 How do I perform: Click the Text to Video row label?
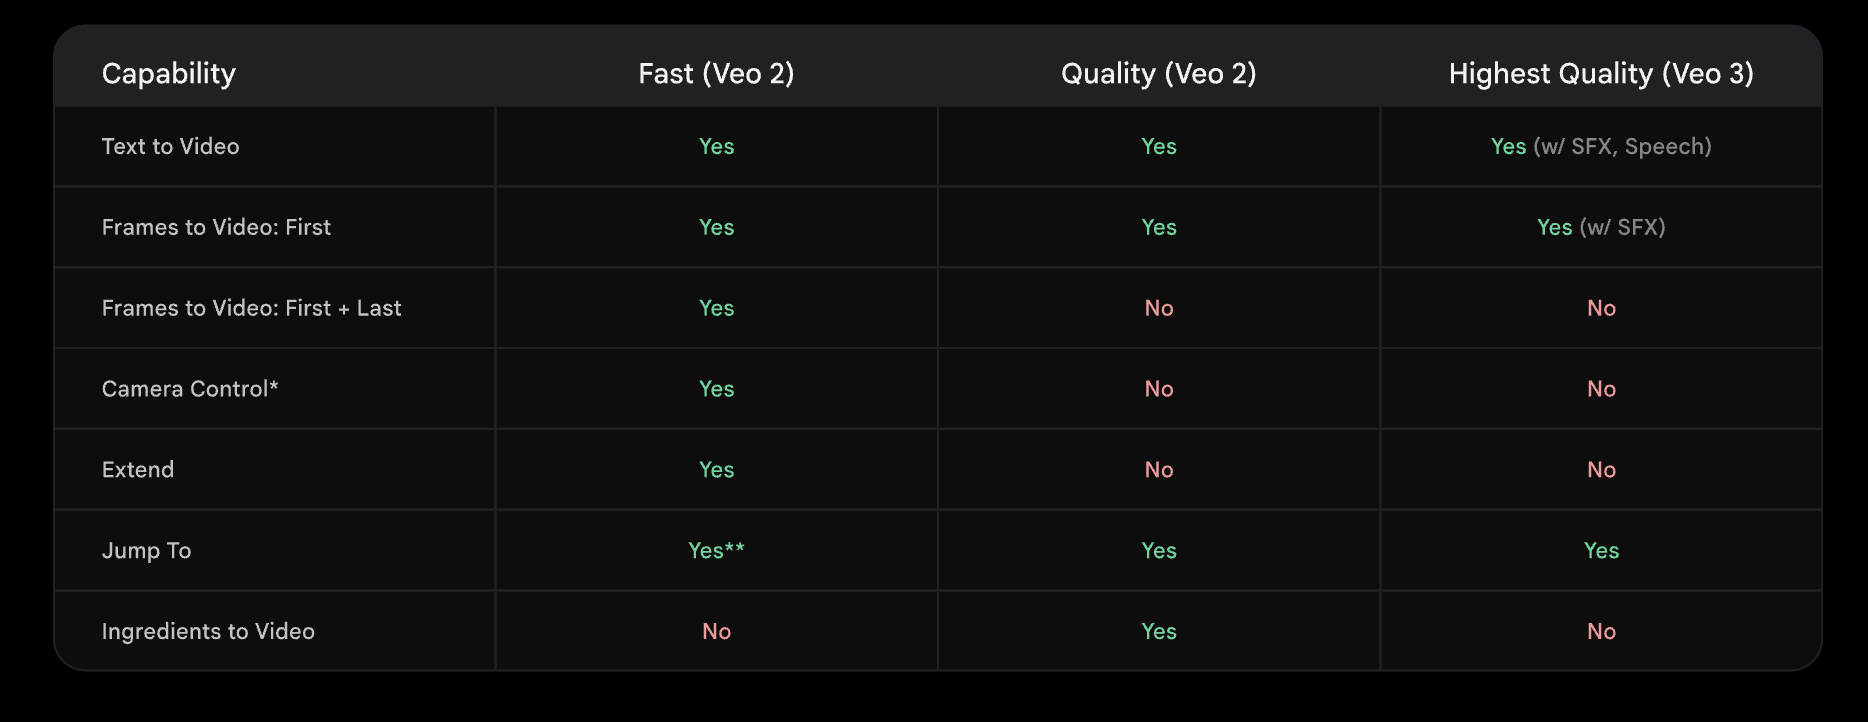coord(170,146)
